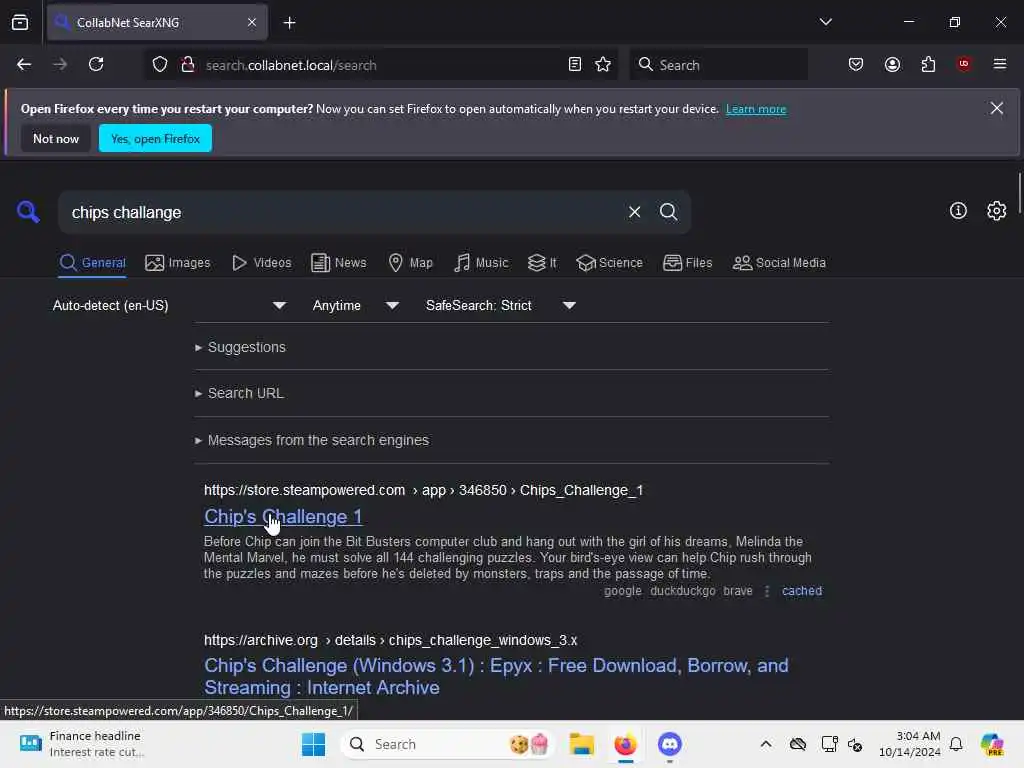This screenshot has height=768, width=1024.
Task: Switch to the Music search tab
Action: pos(481,263)
